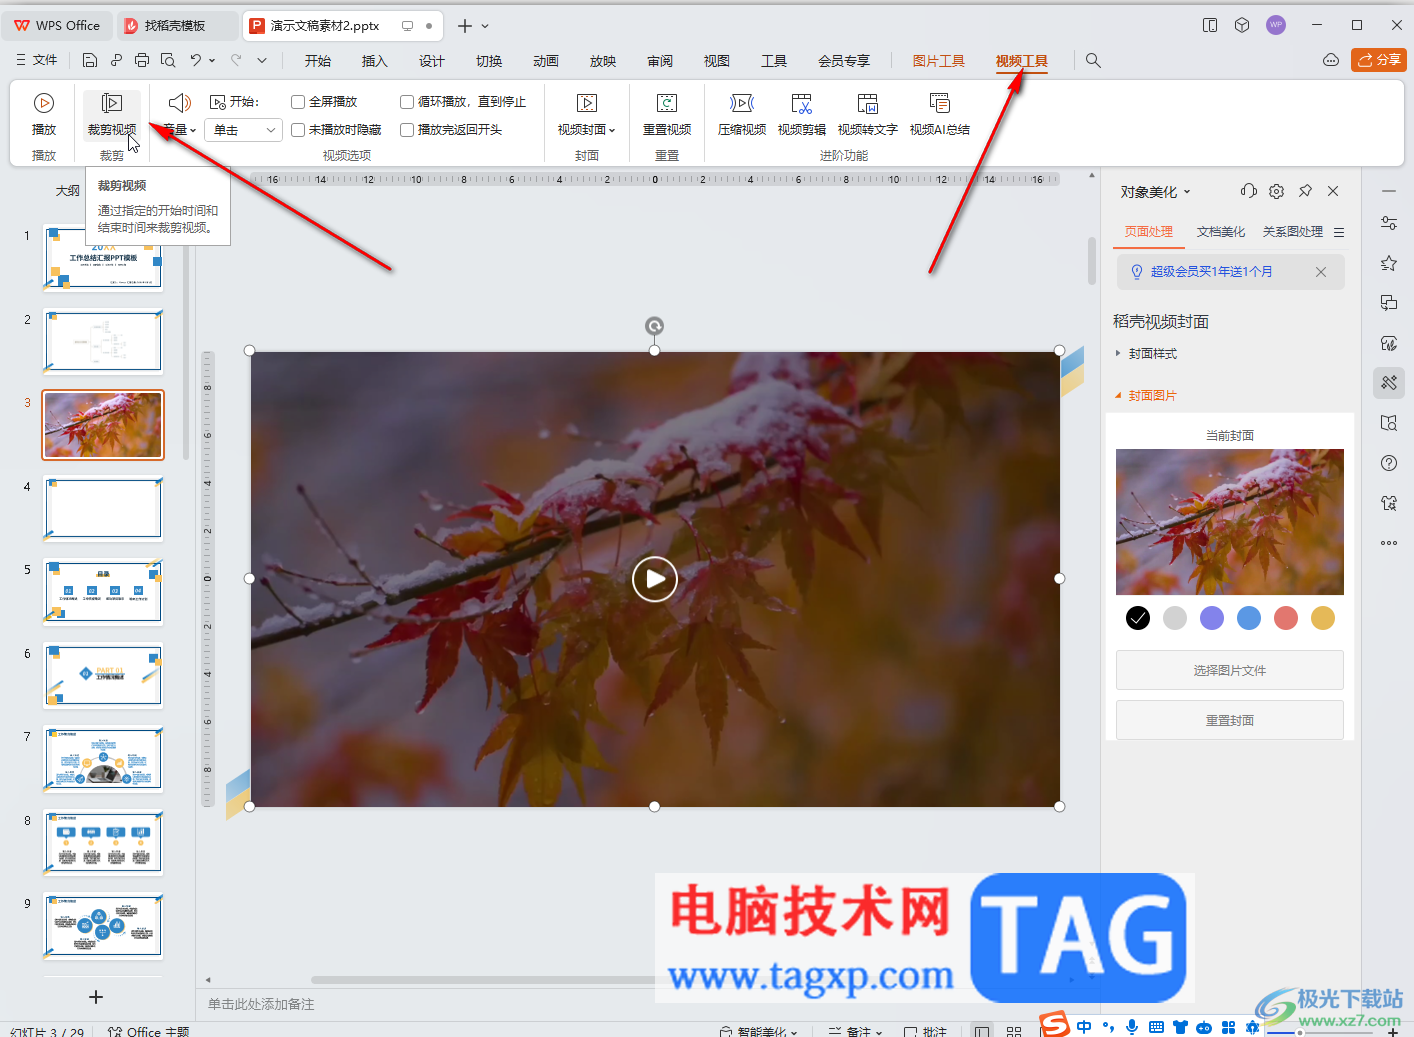The height and width of the screenshot is (1037, 1414).
Task: Open the 压缩视频 compress video tool
Action: [x=742, y=114]
